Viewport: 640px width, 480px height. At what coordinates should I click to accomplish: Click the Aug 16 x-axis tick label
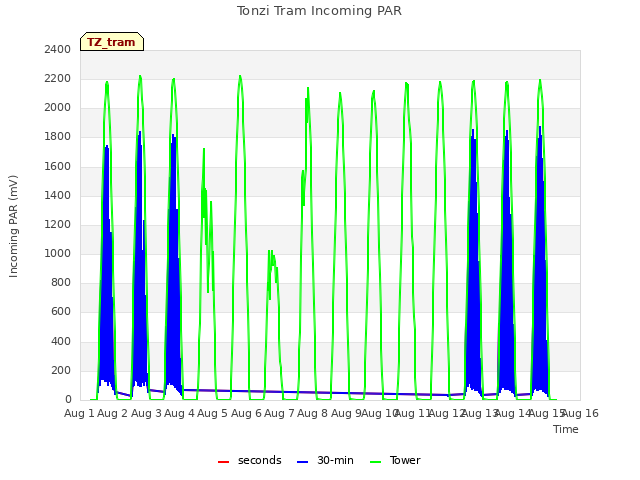581,413
